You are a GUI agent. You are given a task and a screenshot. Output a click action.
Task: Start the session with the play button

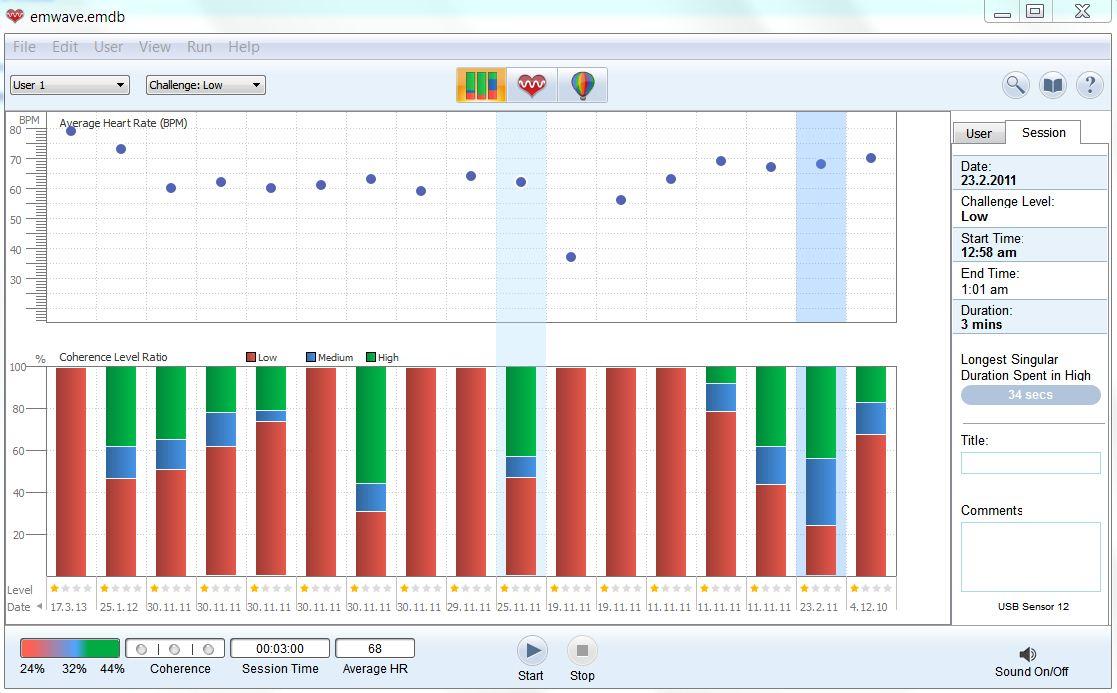tap(531, 650)
